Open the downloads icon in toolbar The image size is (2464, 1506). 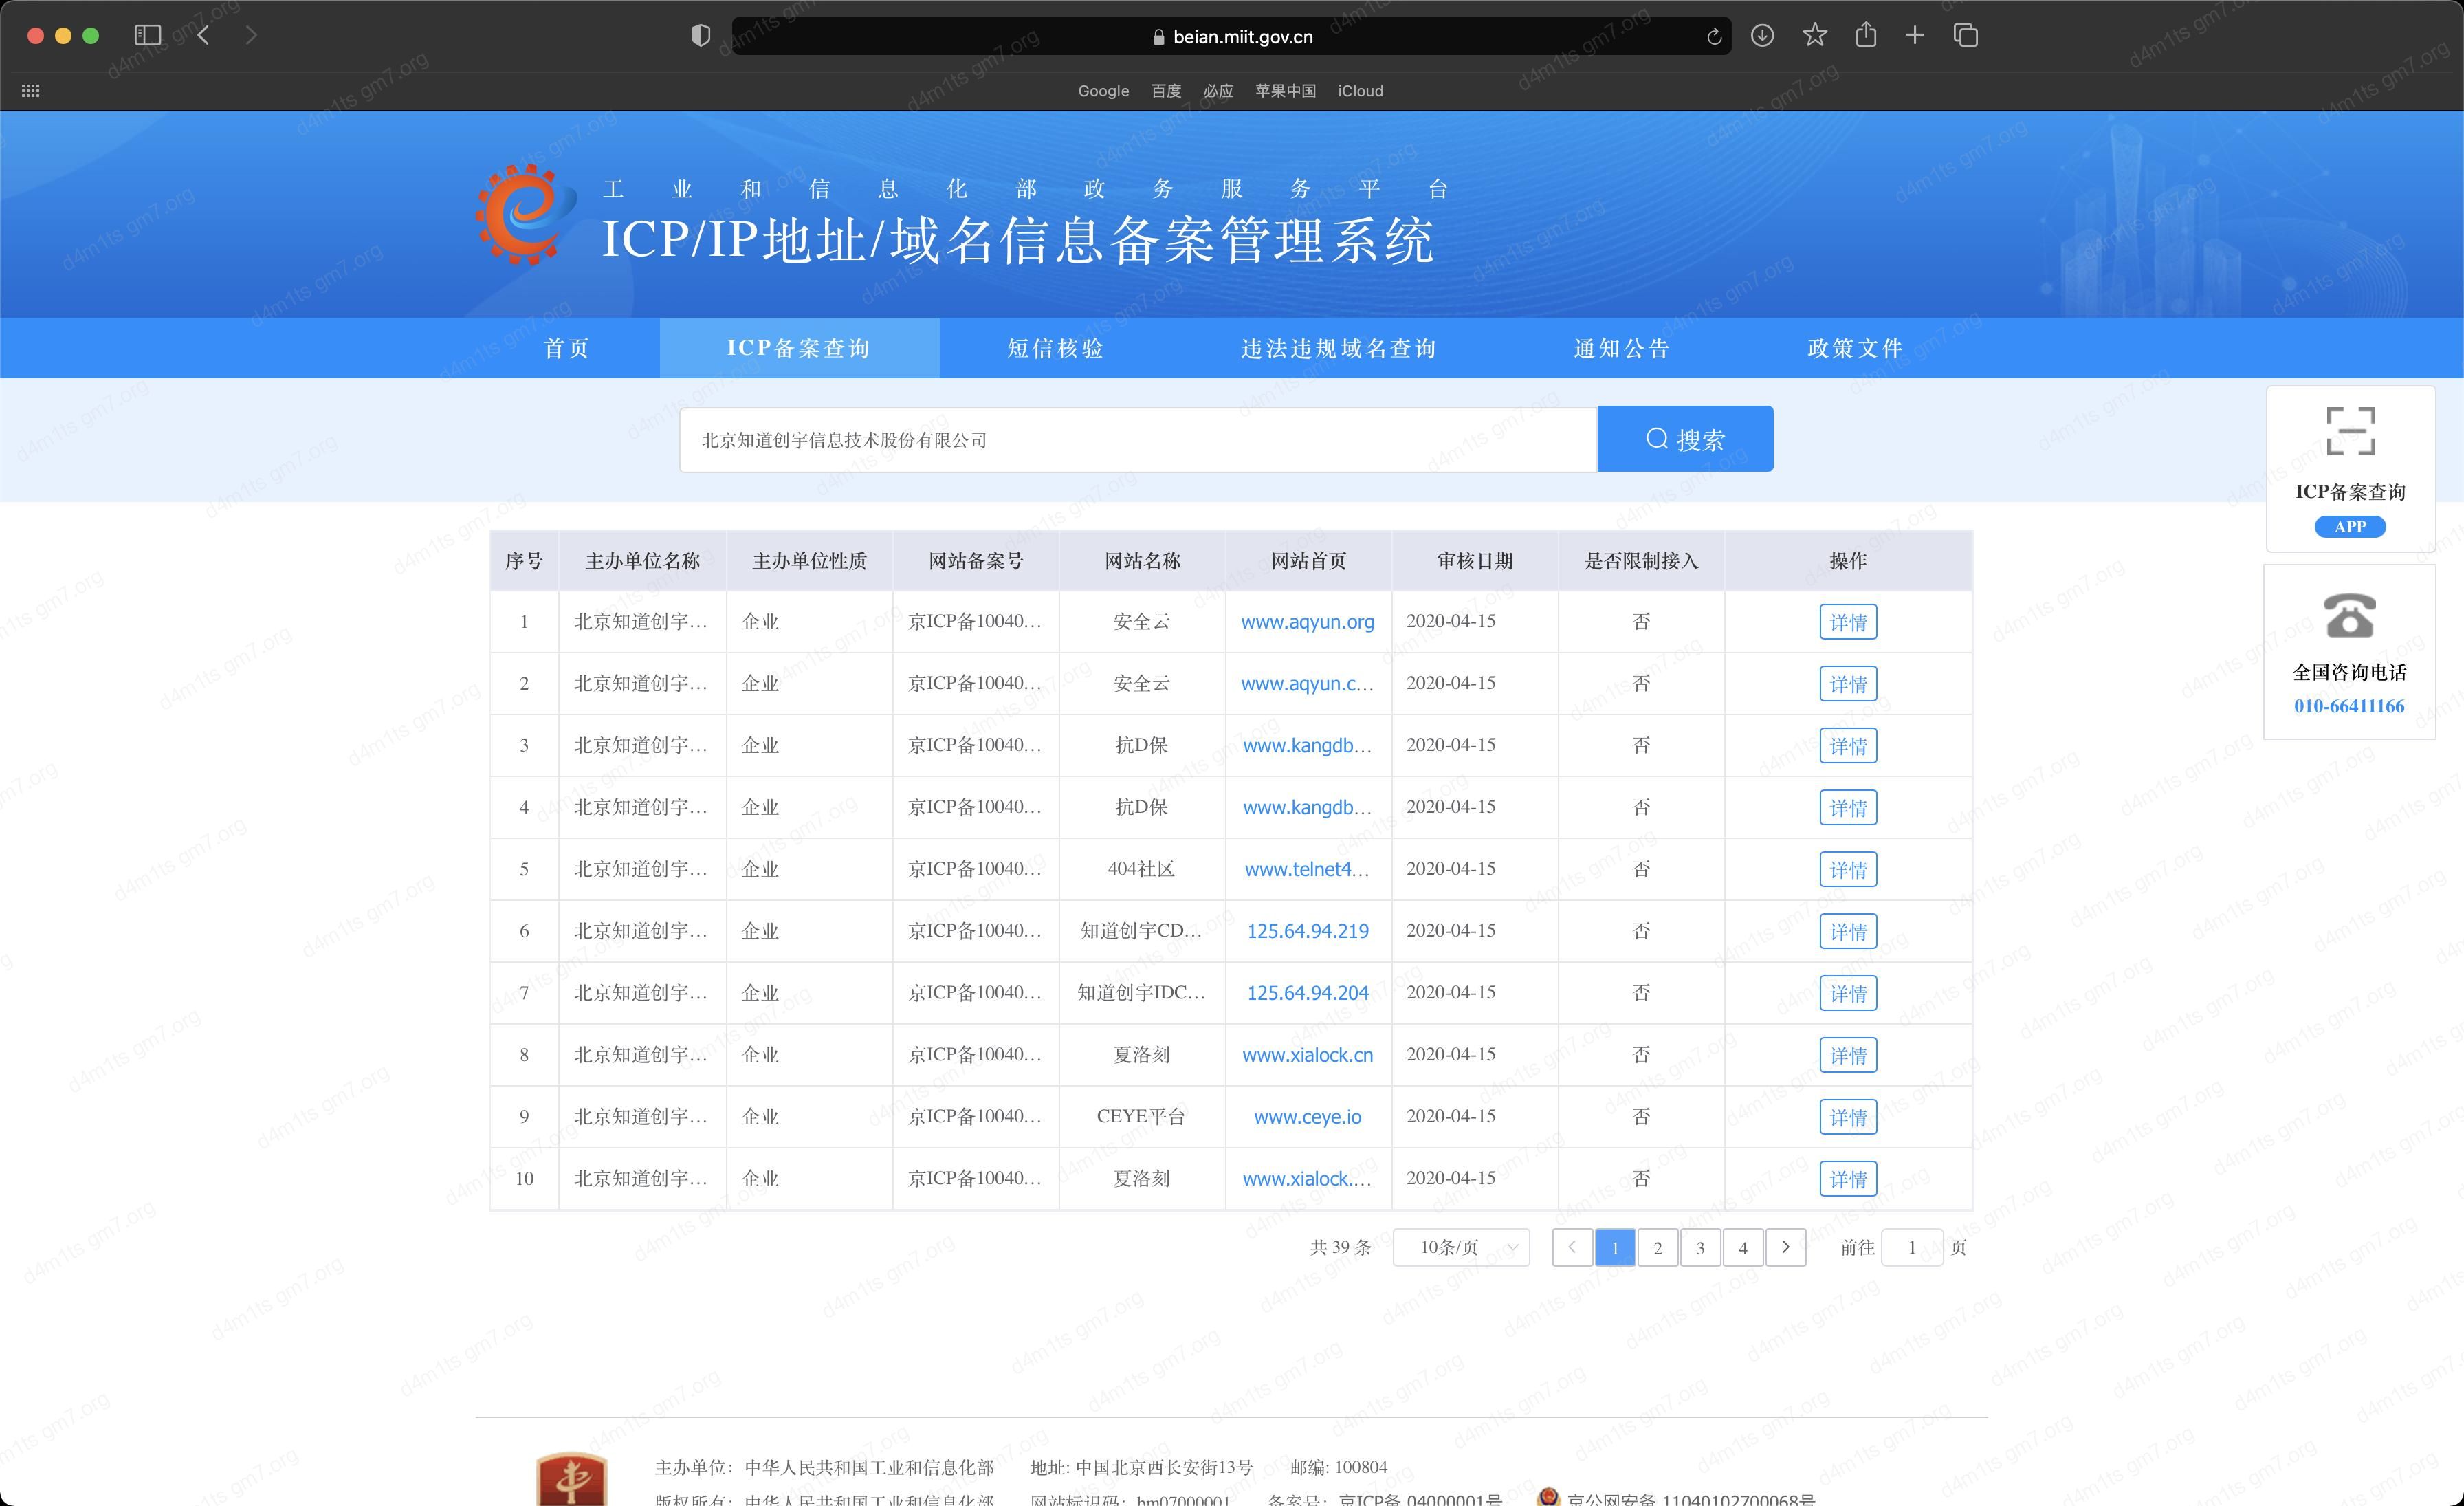point(1762,36)
